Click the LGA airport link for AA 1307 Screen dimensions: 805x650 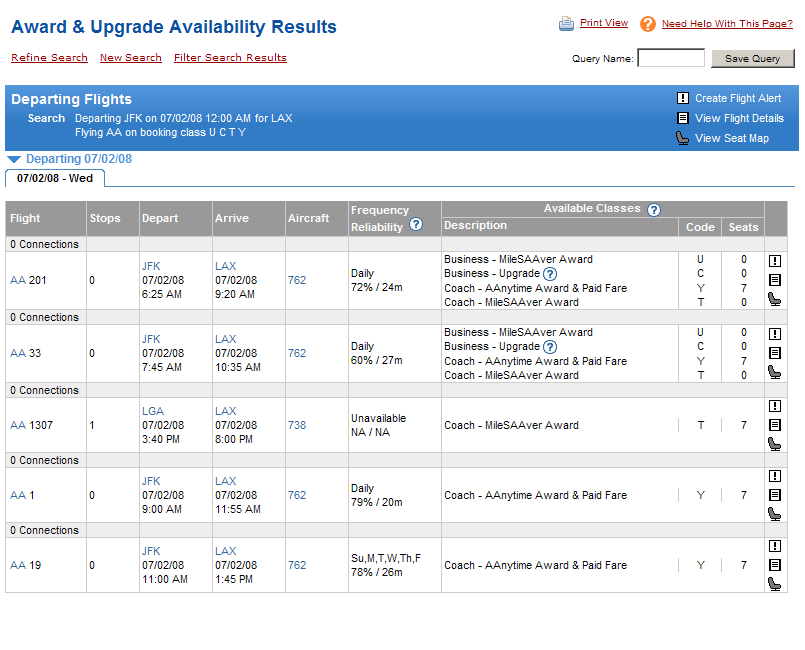click(x=152, y=411)
